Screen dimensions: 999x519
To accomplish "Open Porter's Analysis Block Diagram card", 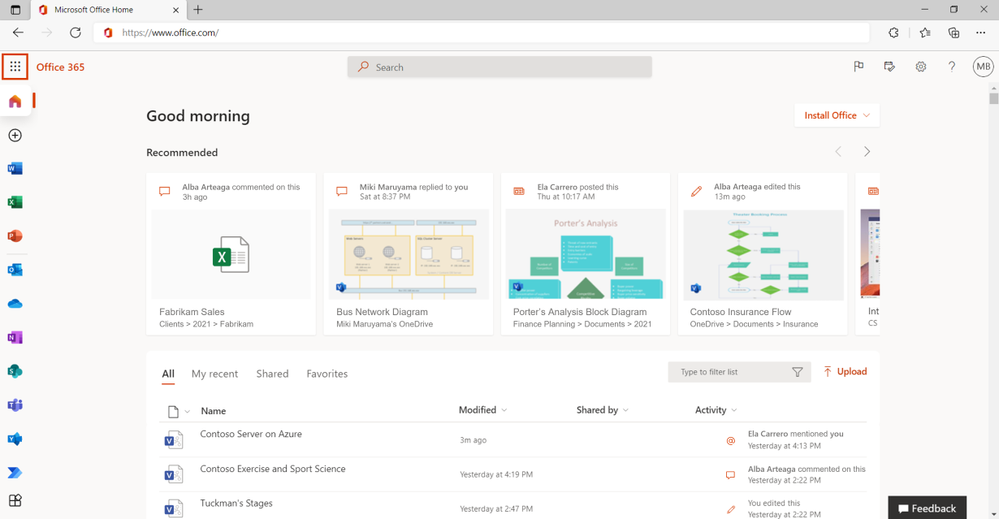I will 585,254.
